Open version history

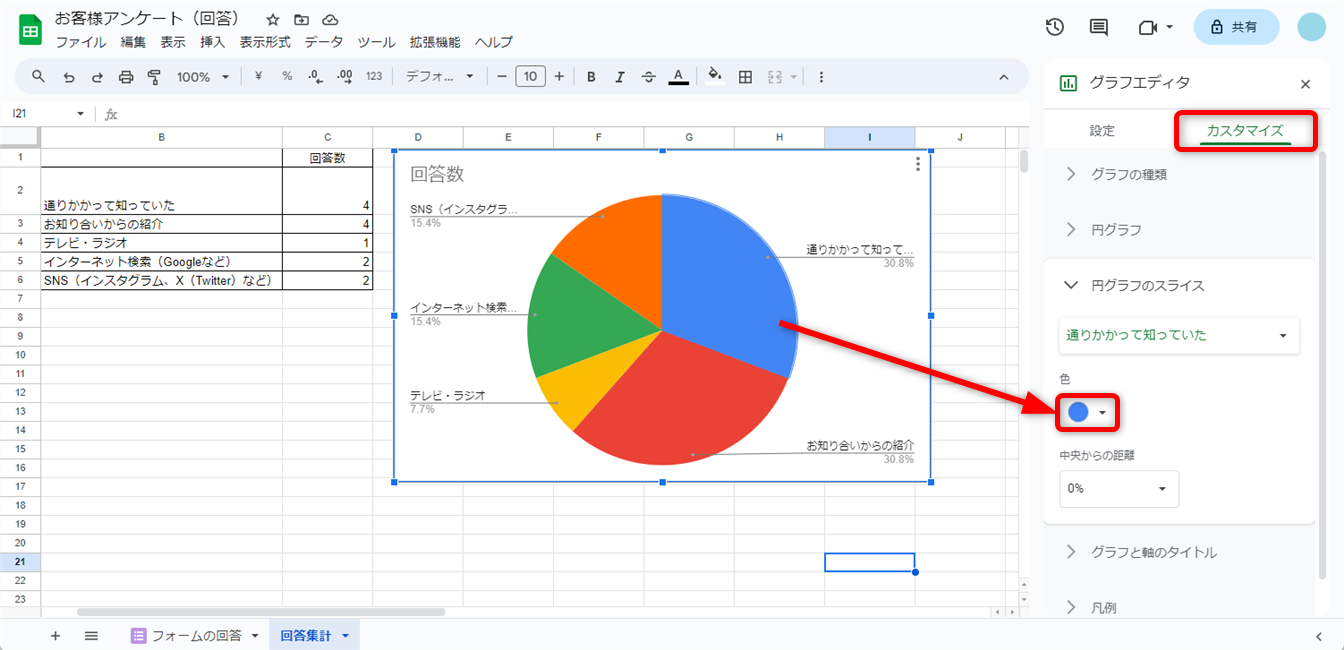(1054, 28)
